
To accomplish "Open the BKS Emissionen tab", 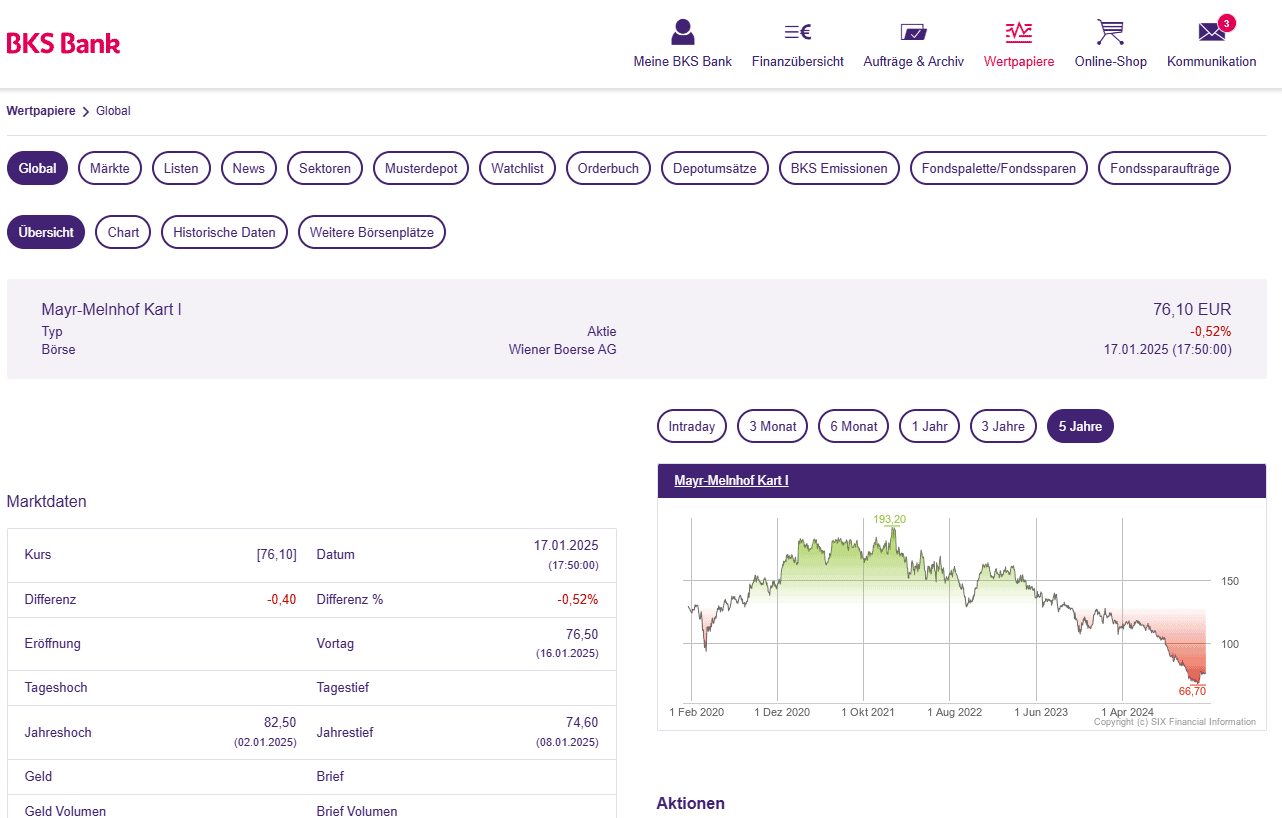I will click(x=839, y=168).
